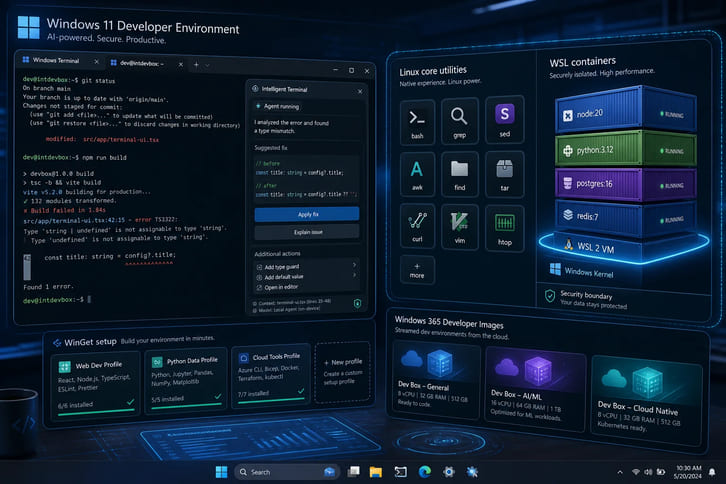
Task: Click the more utilities tile
Action: [x=417, y=270]
